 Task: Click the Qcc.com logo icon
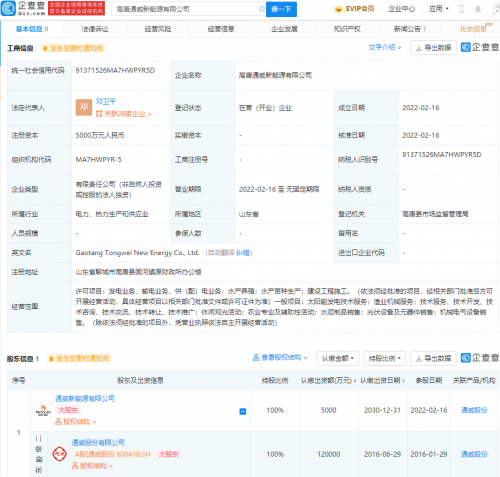pyautogui.click(x=8, y=8)
